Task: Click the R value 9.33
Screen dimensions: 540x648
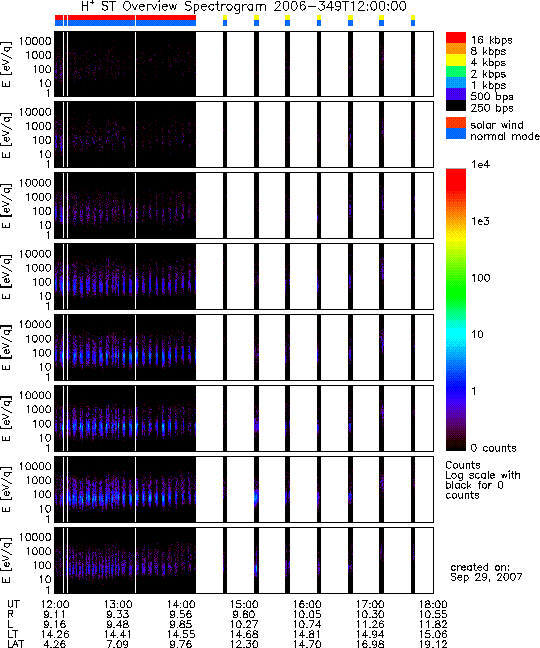Action: pyautogui.click(x=118, y=614)
